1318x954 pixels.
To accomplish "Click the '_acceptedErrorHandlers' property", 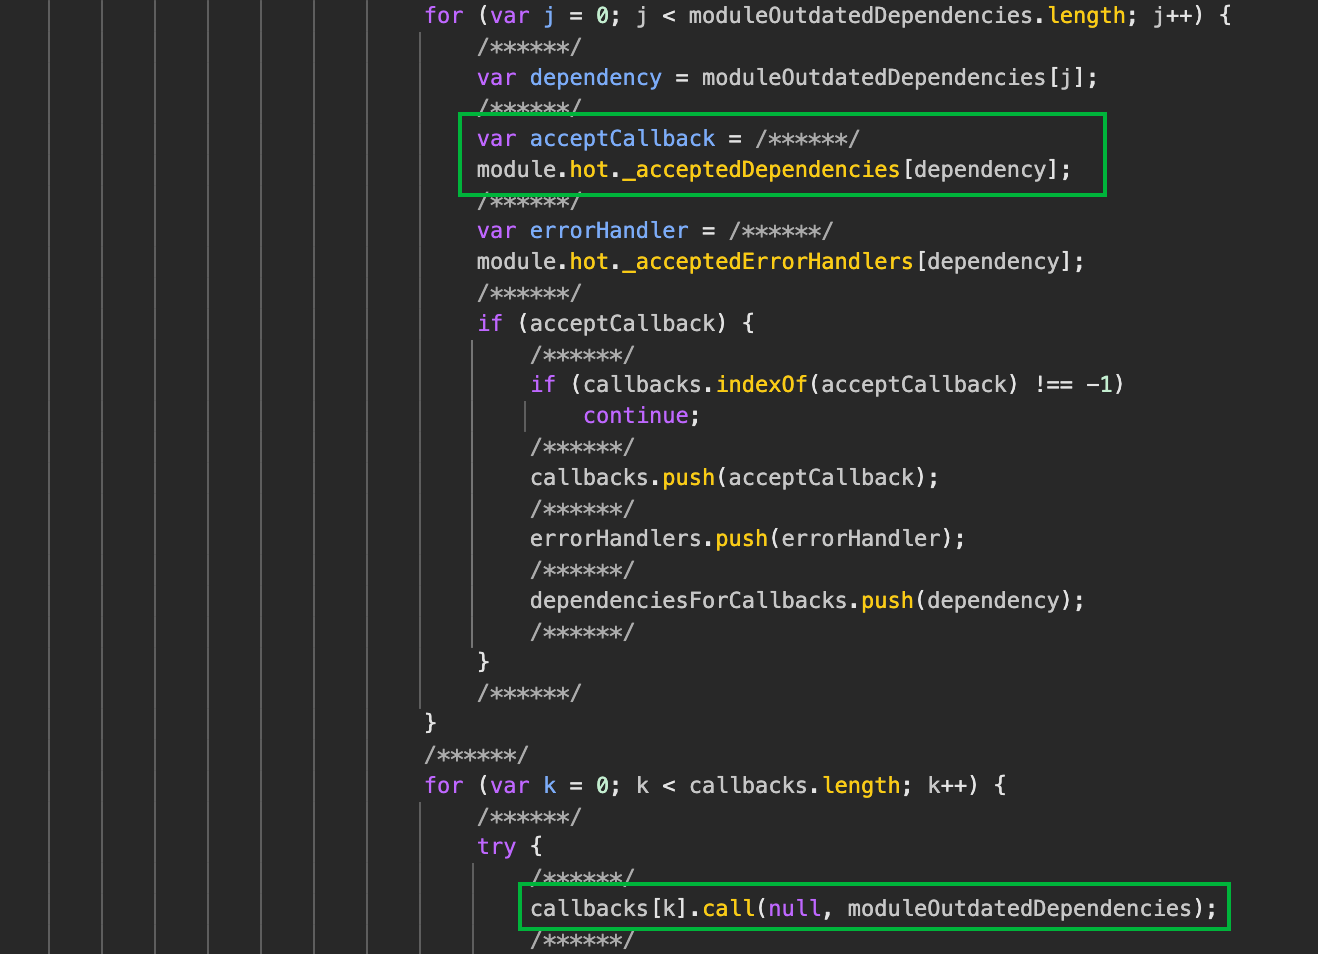I will (x=768, y=262).
